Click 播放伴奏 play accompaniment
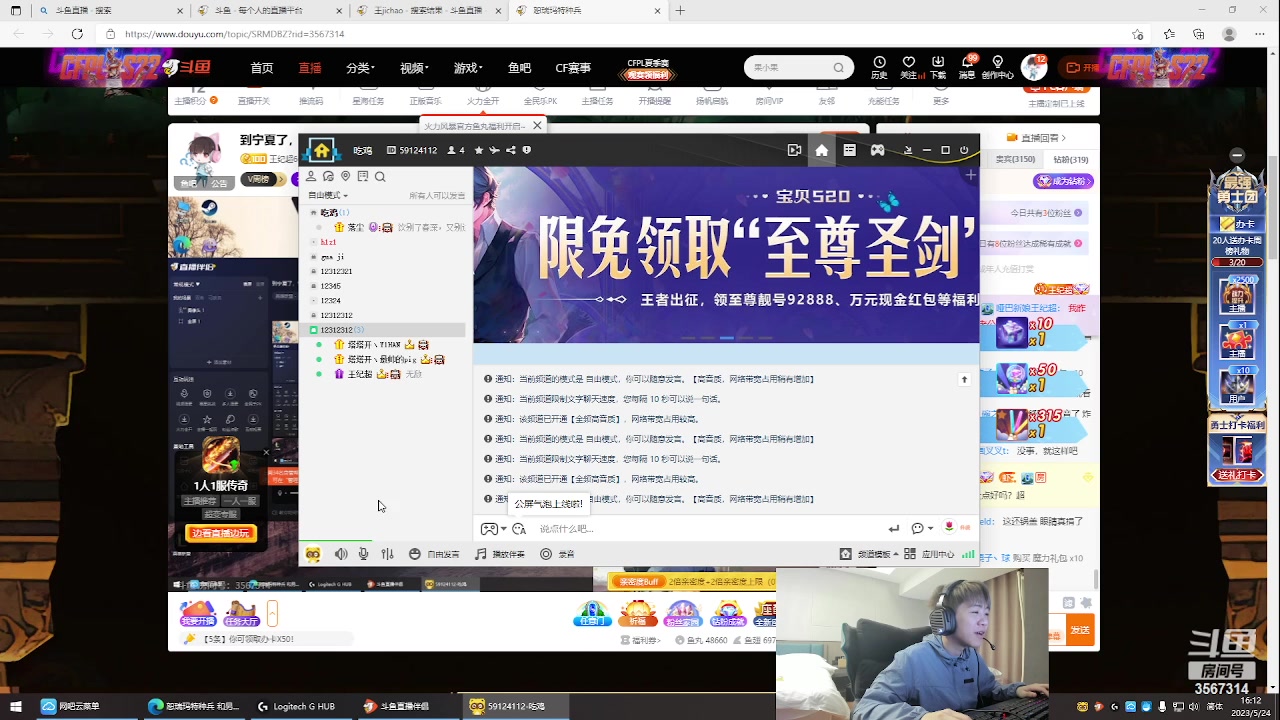1280x720 pixels. tap(500, 554)
